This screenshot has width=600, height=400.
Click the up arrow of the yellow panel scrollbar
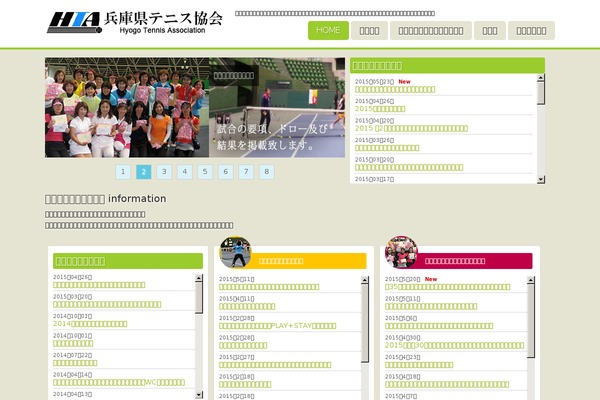(365, 280)
